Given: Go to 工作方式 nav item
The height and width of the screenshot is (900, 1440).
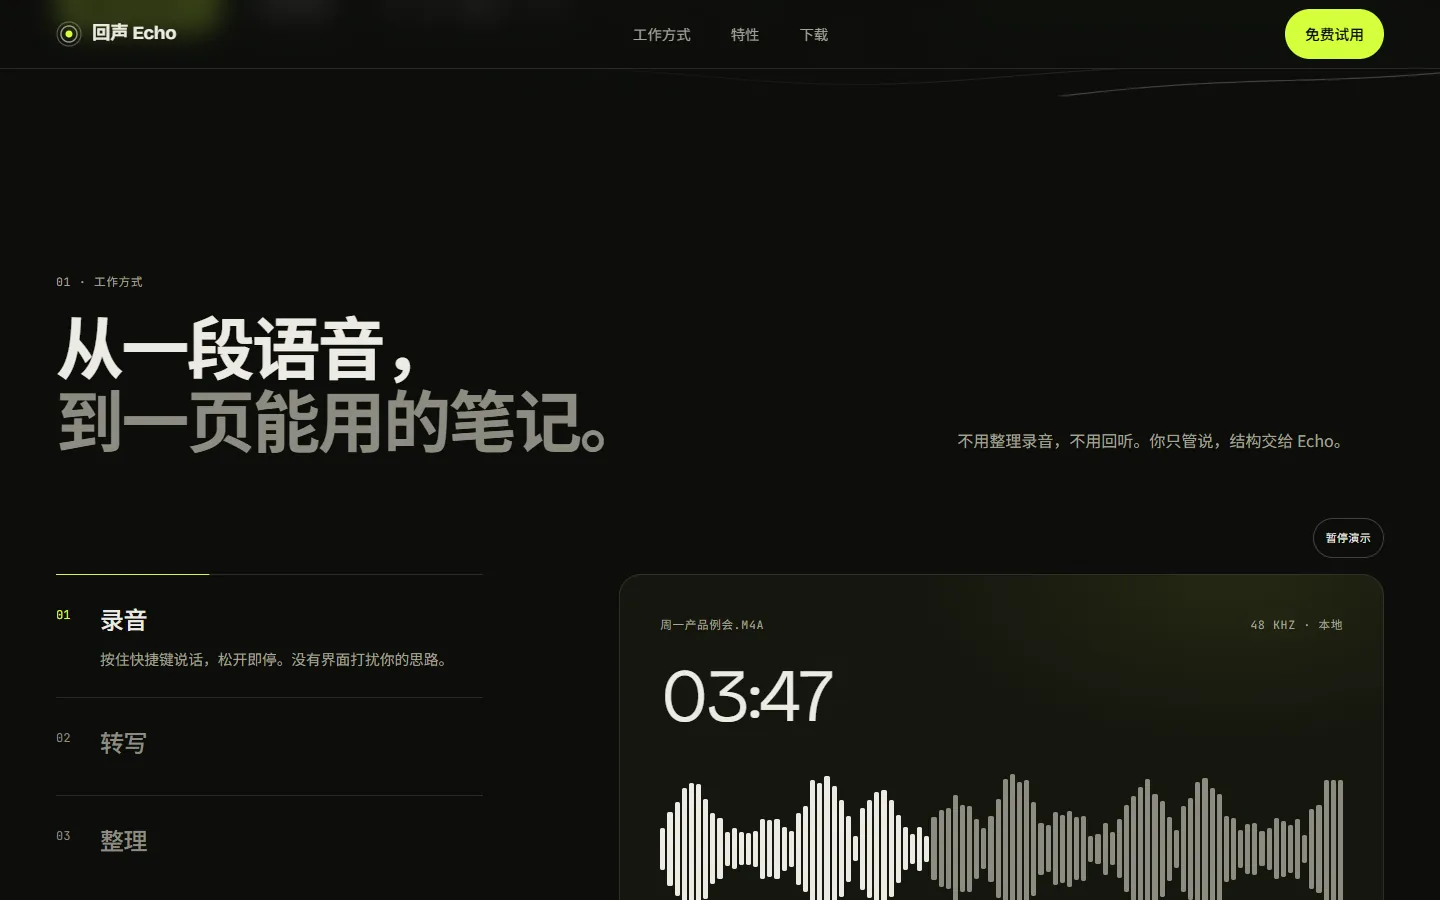Looking at the screenshot, I should (661, 35).
